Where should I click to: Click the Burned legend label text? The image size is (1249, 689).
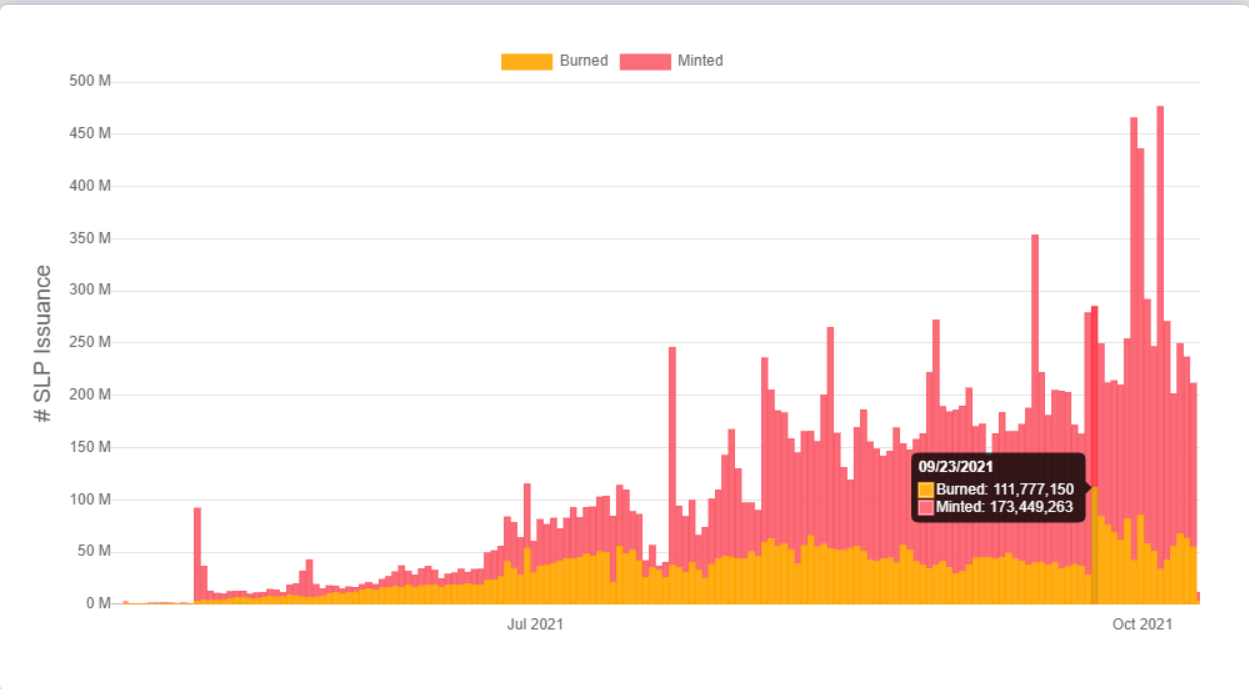[x=583, y=61]
